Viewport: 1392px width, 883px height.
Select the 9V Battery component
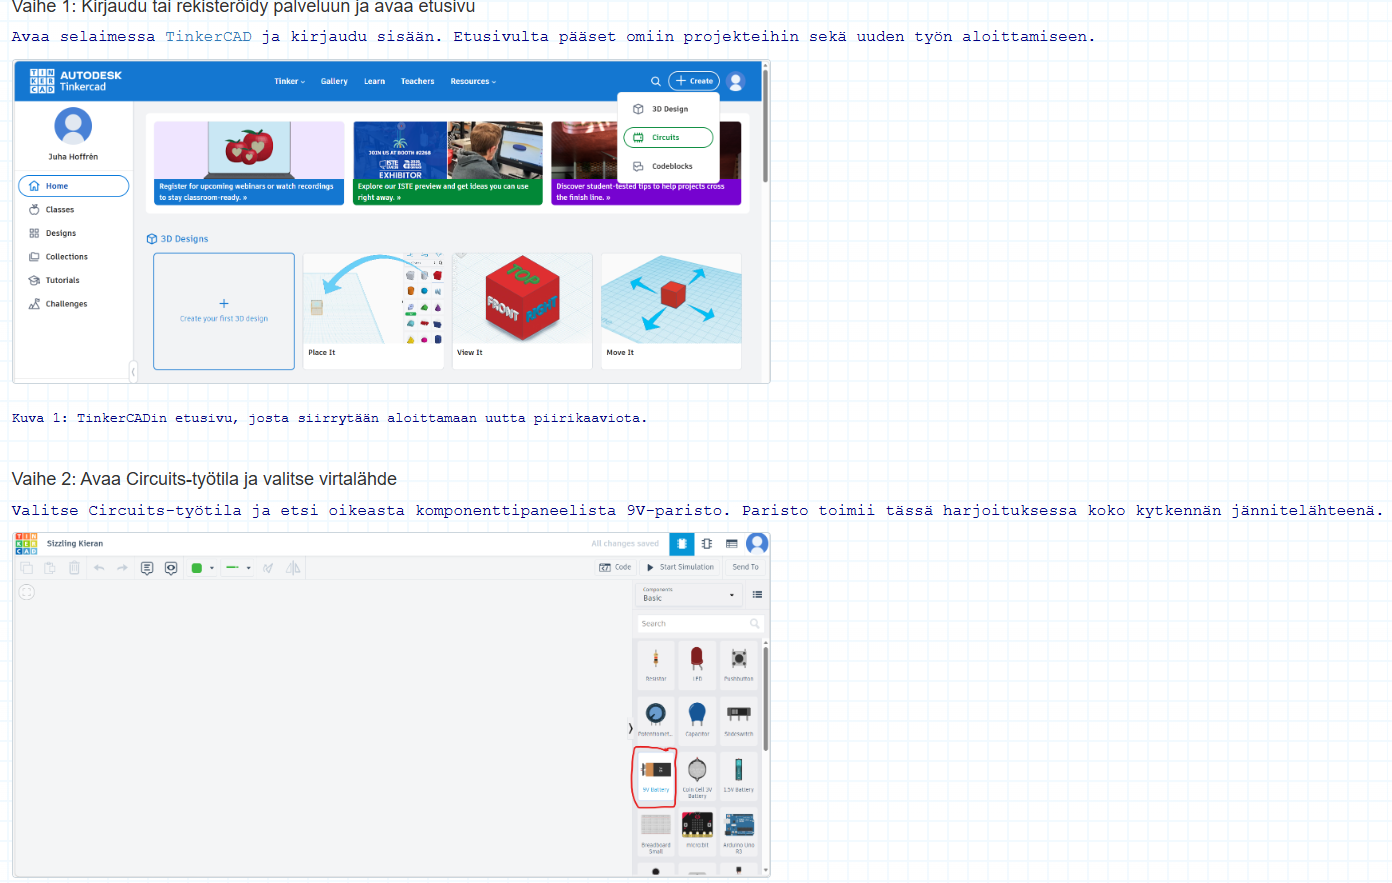[656, 775]
